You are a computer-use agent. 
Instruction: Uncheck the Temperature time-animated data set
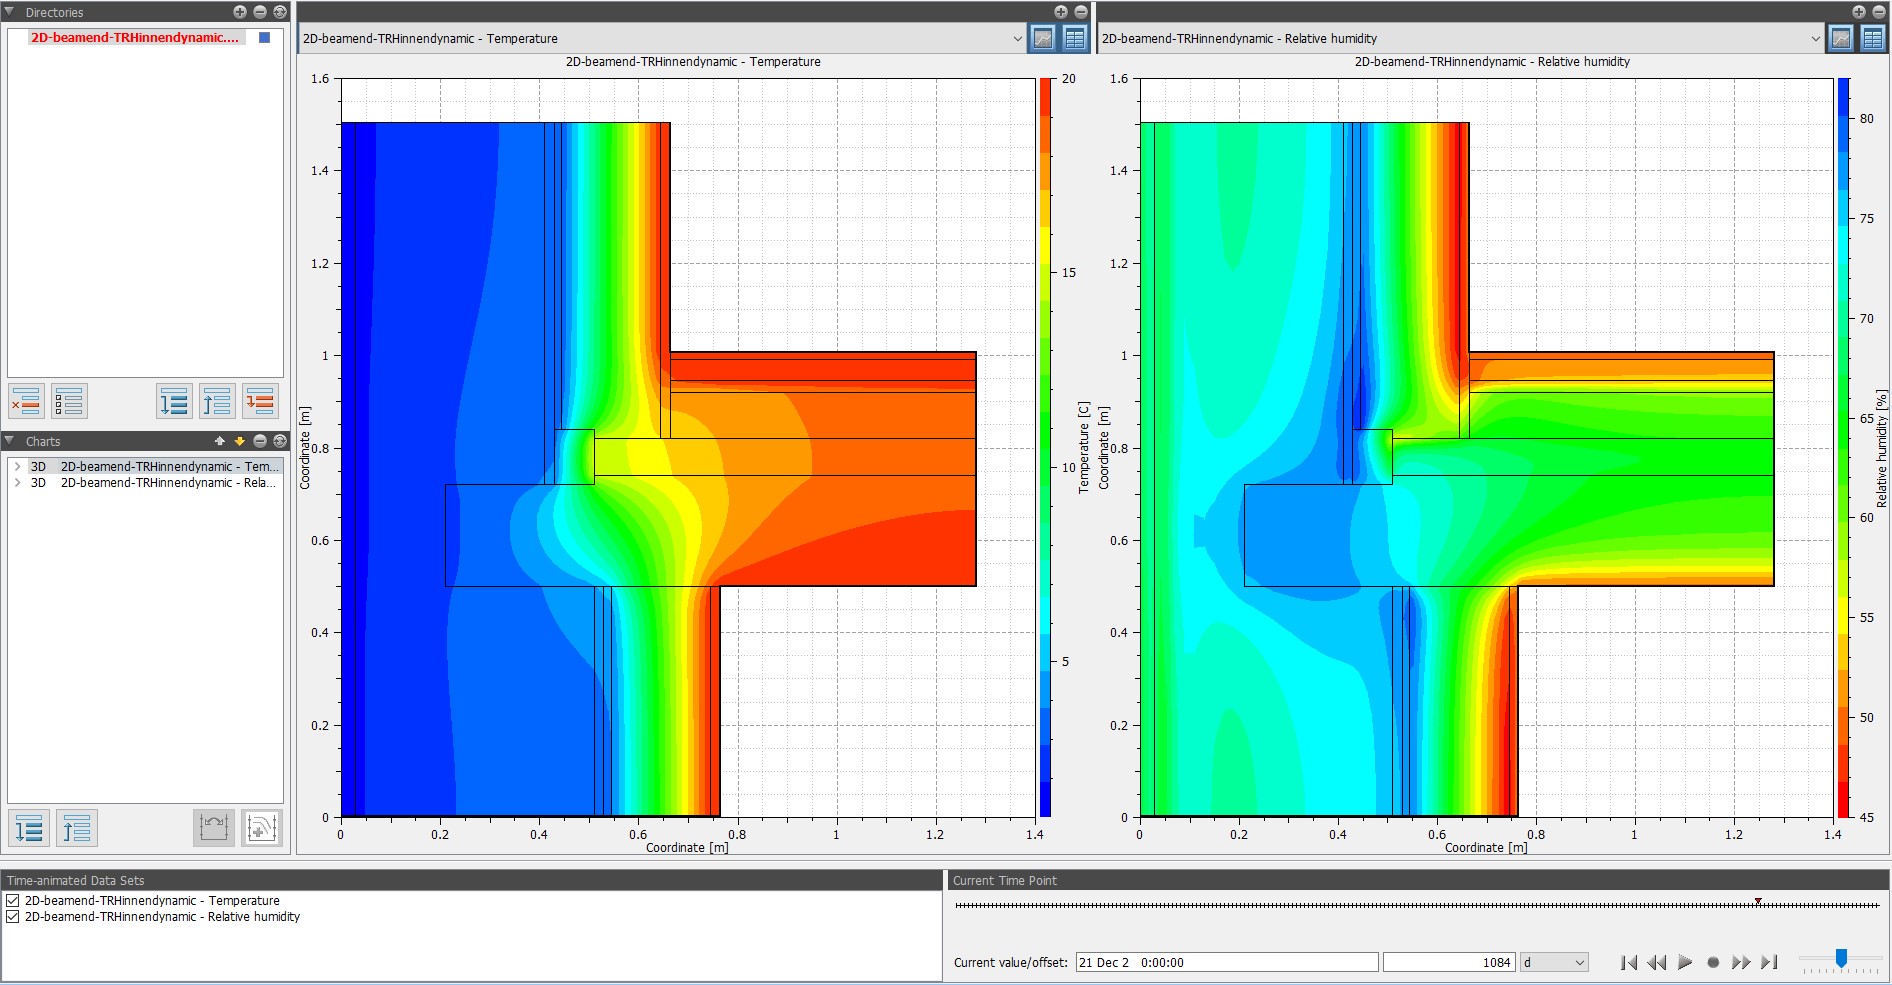point(12,901)
